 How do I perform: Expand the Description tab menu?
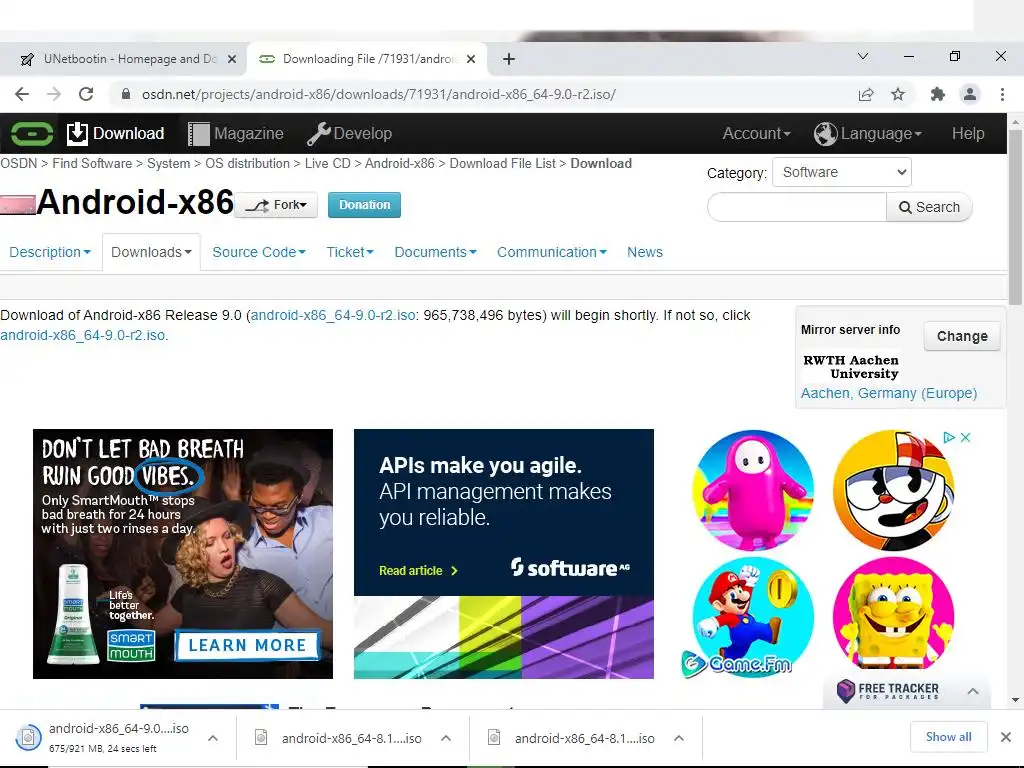50,252
